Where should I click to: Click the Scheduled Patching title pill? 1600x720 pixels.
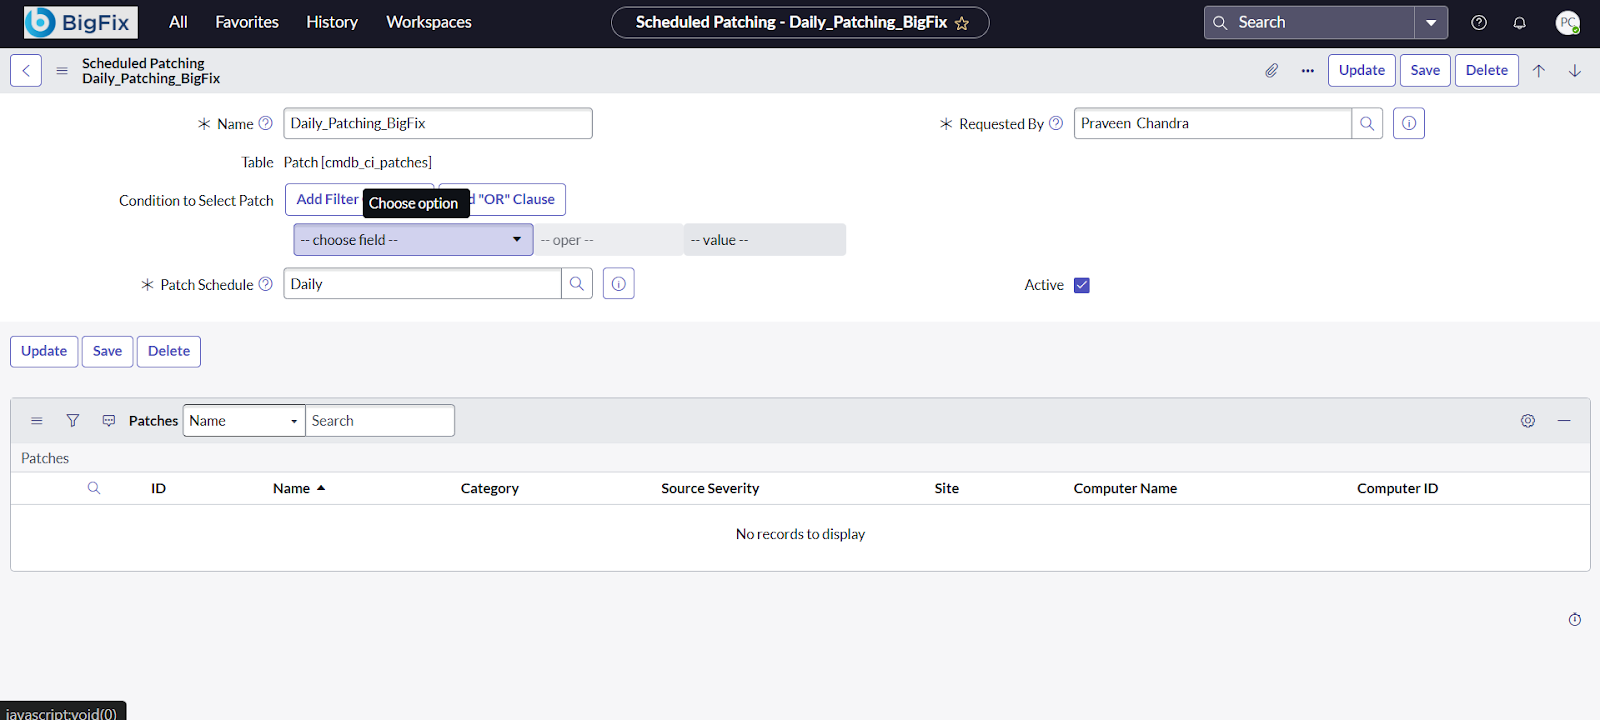tap(800, 22)
